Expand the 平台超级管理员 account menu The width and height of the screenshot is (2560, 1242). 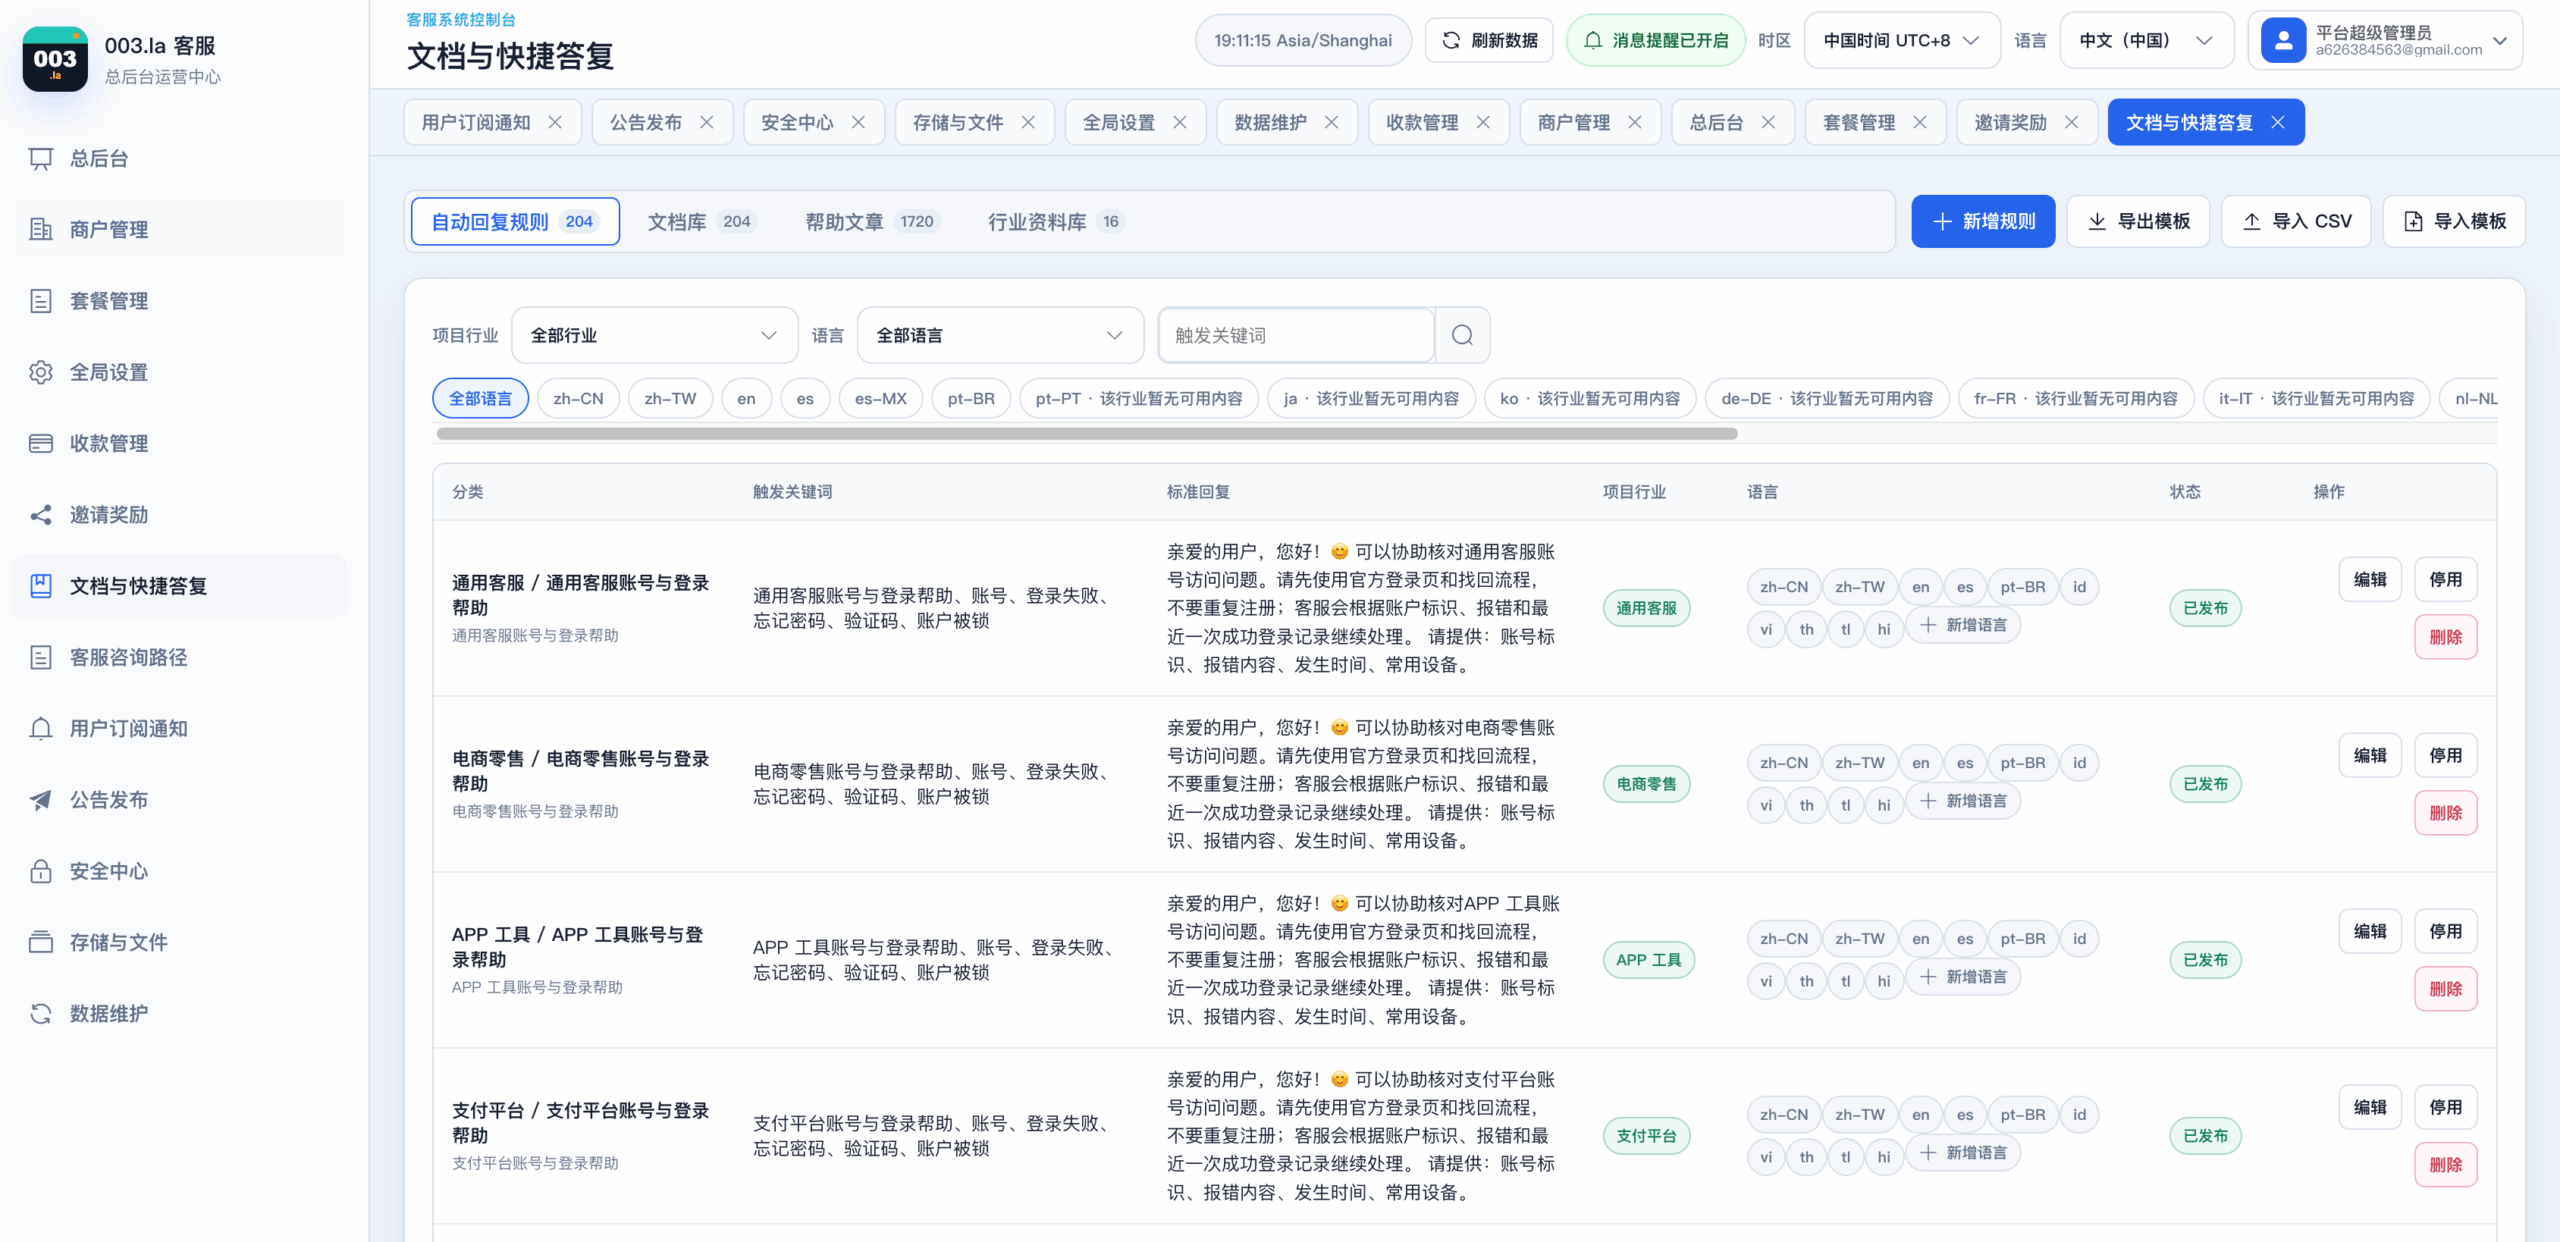tap(2385, 41)
